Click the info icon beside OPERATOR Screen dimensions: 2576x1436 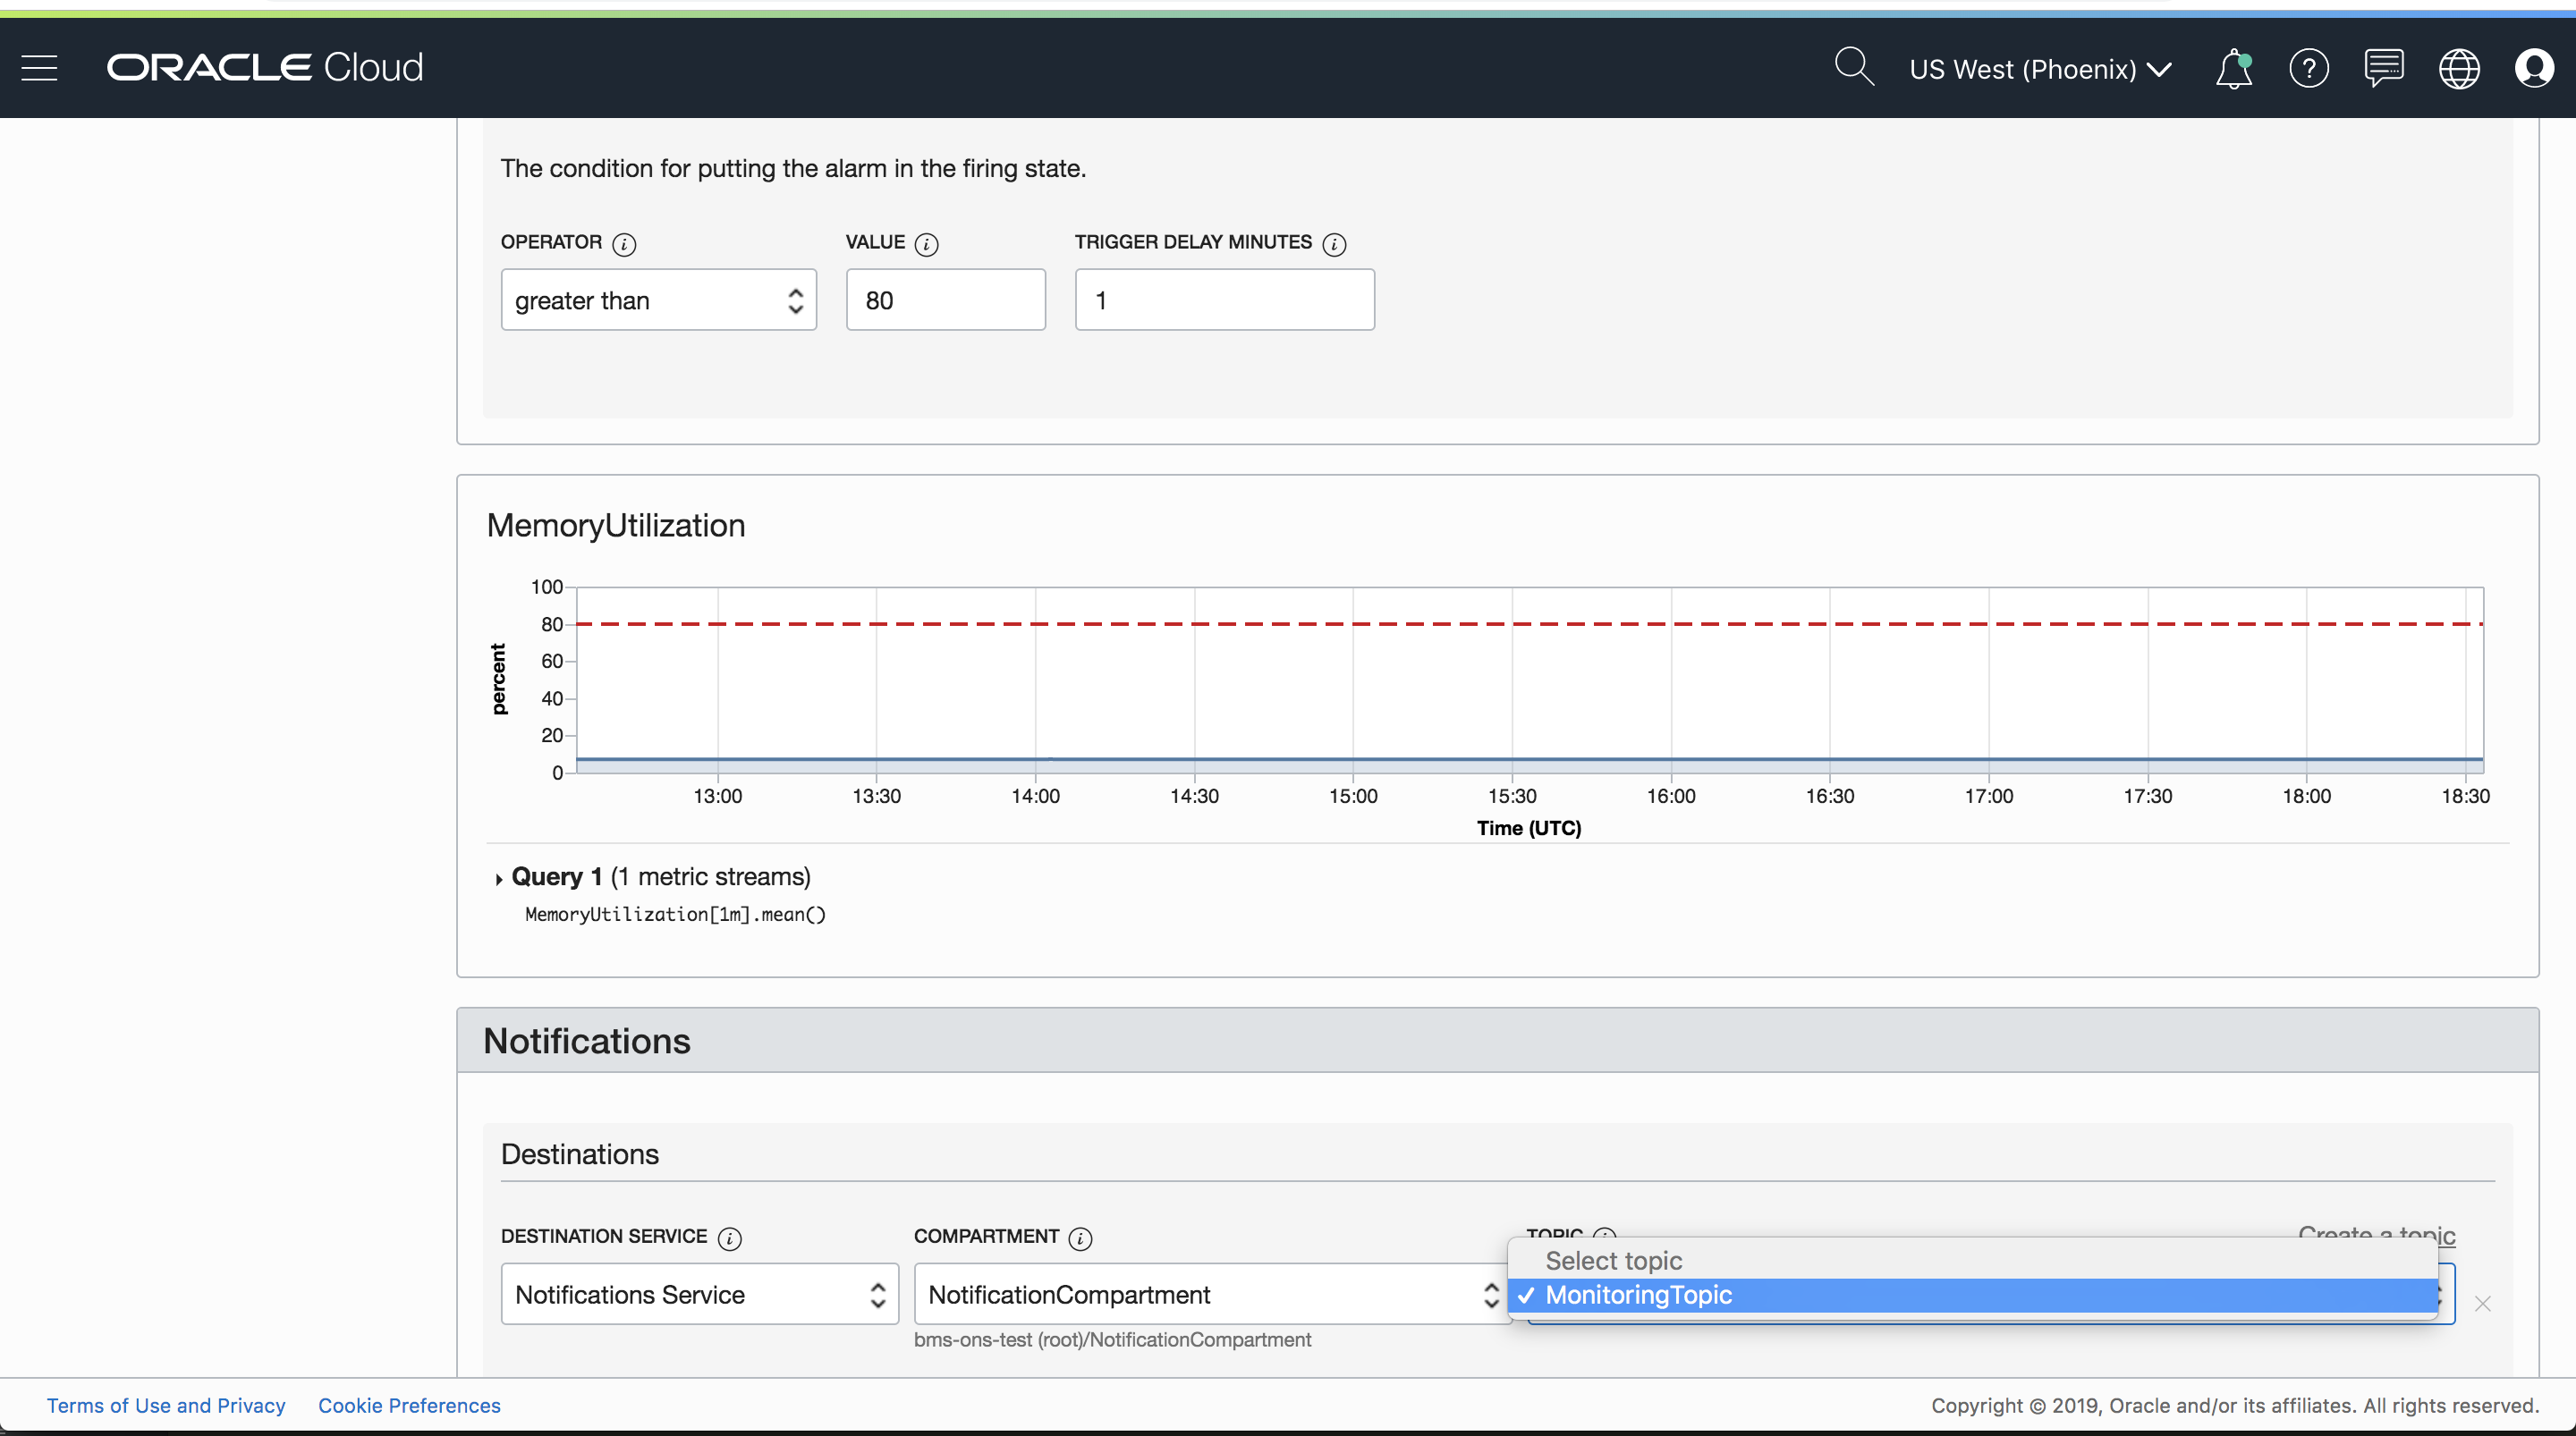click(x=624, y=244)
